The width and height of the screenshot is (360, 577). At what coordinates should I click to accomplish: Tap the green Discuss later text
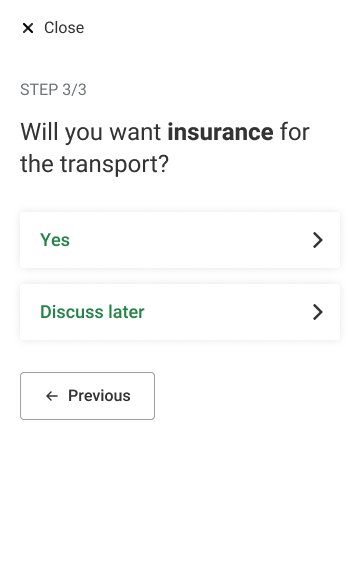coord(92,312)
